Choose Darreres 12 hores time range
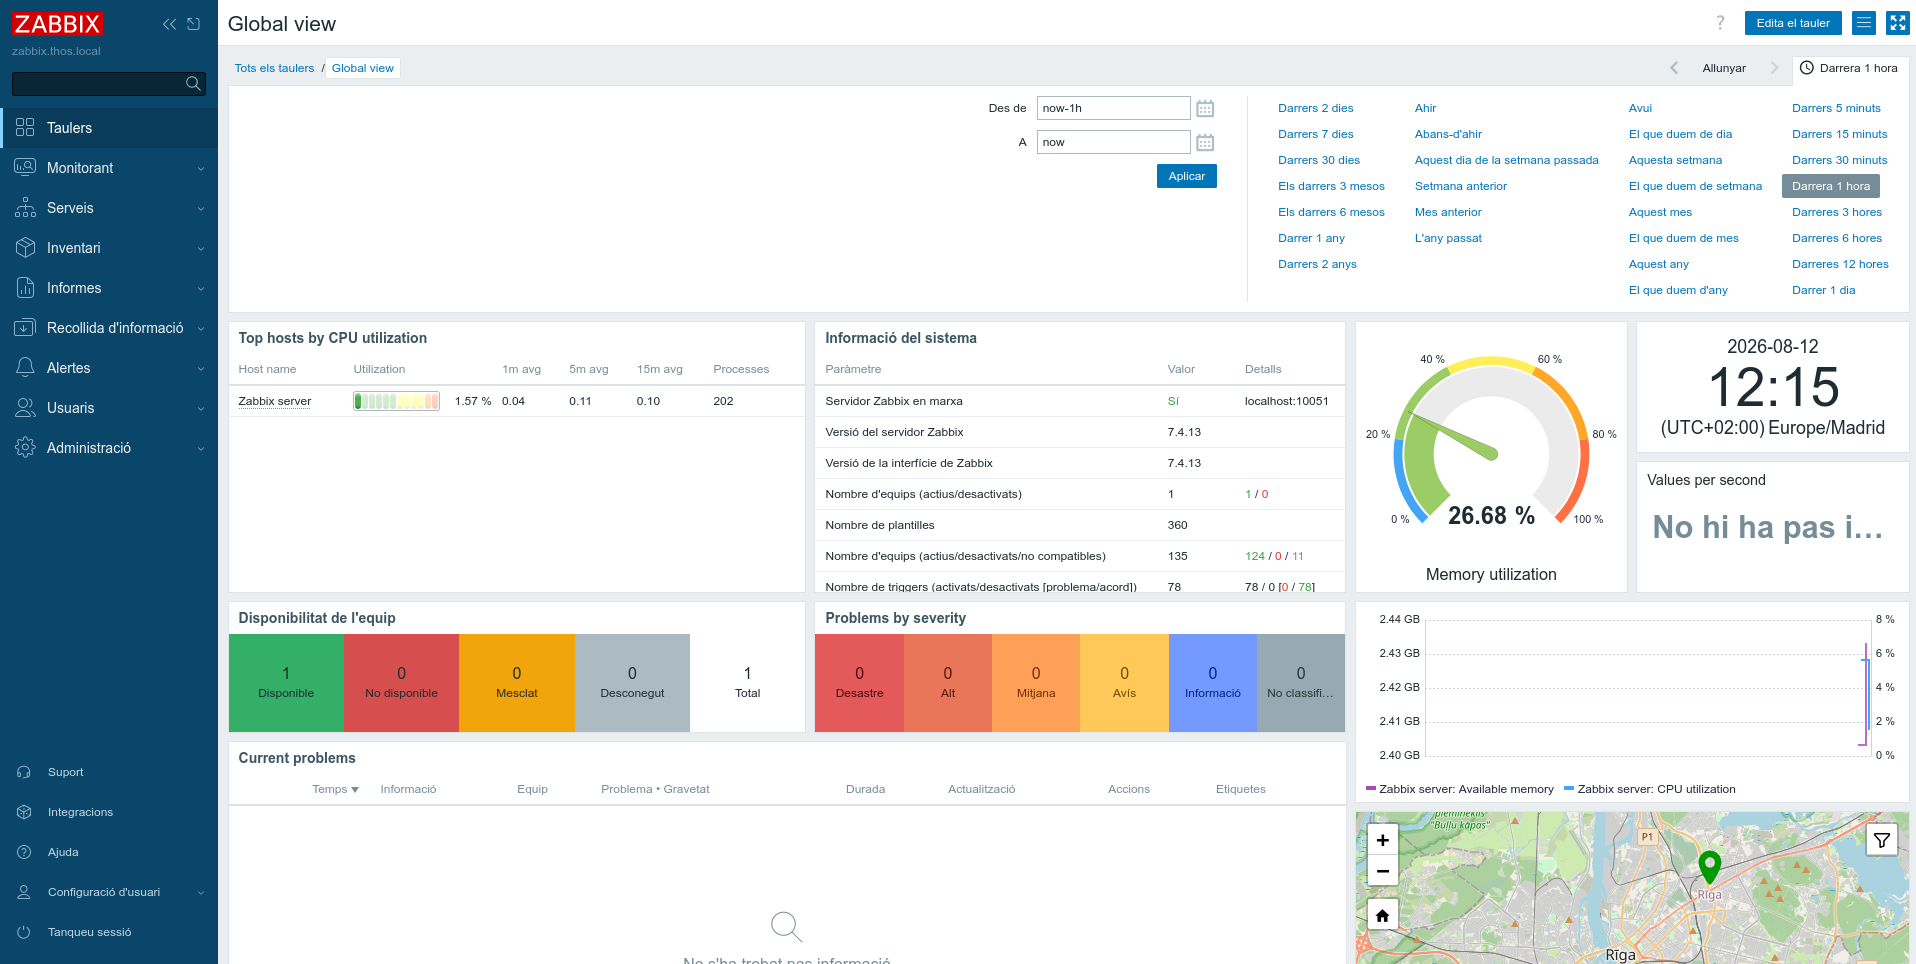Screen dimensions: 1916x964 tap(1840, 264)
